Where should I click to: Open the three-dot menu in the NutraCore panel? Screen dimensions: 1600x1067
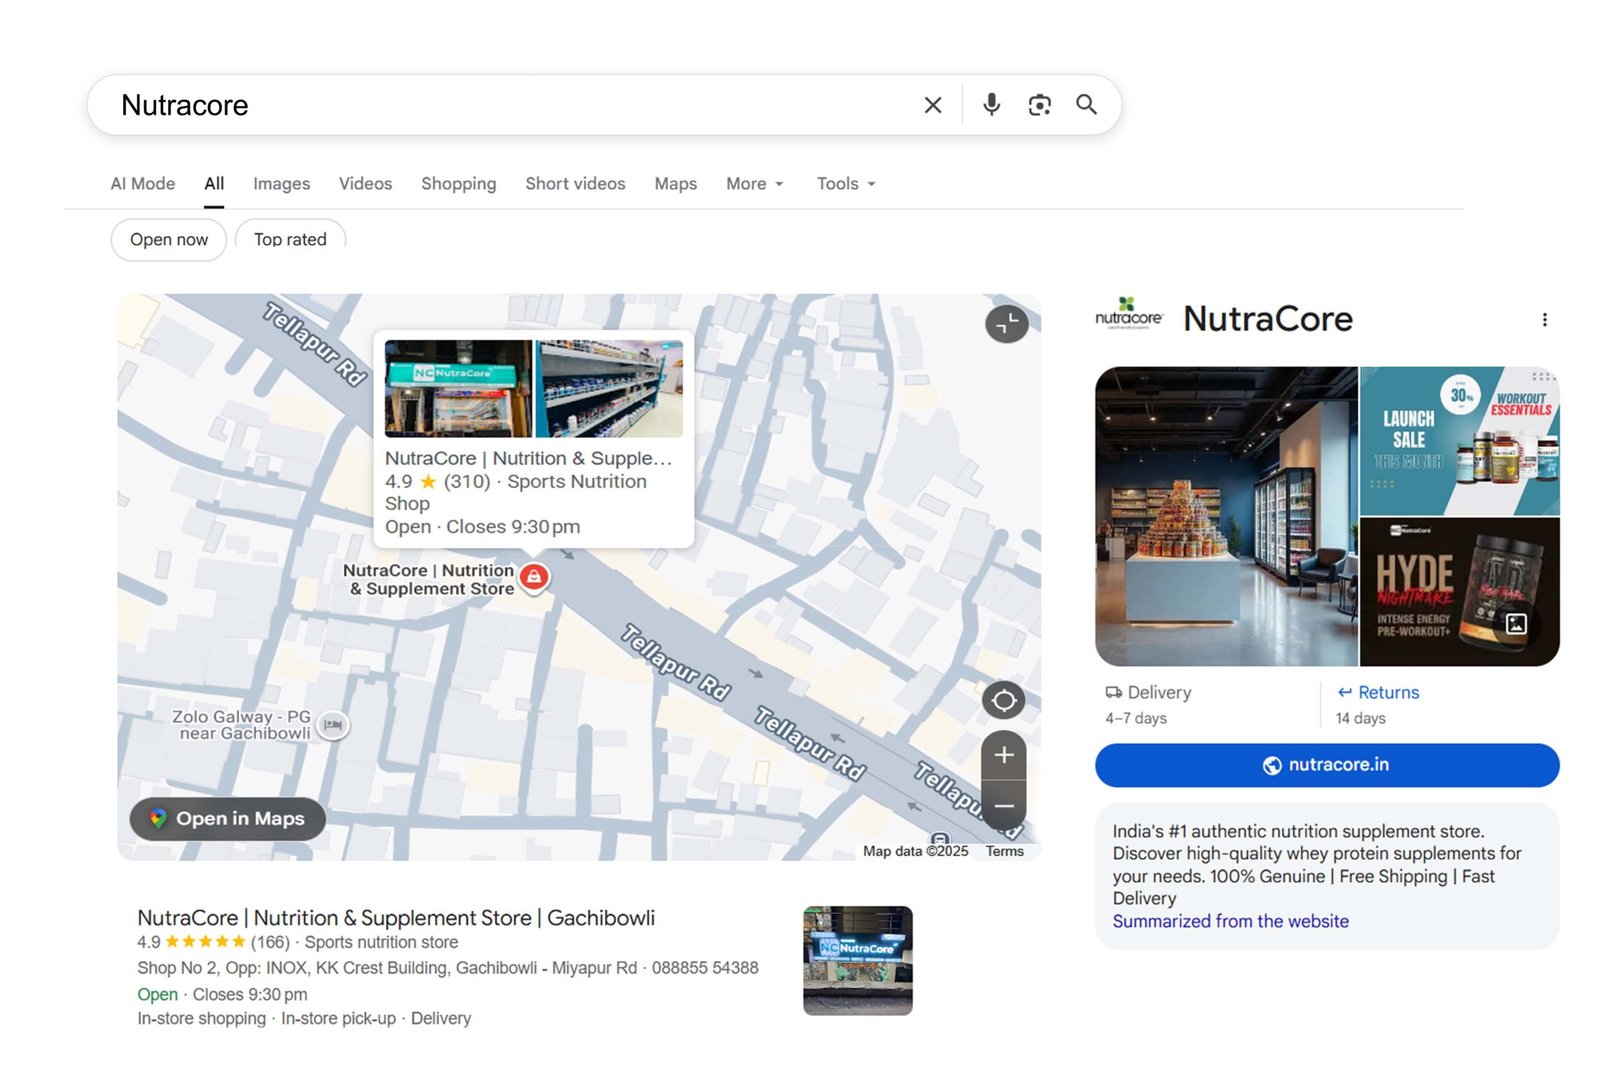(1545, 319)
